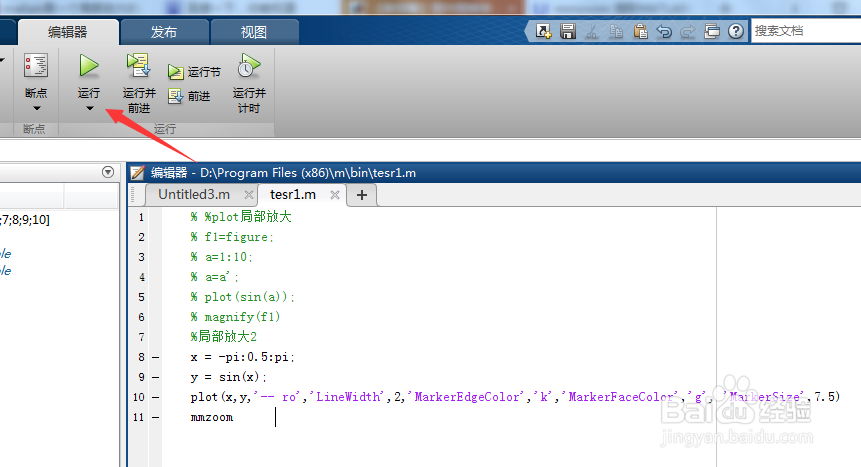
Task: Click the copy icon in quick toolbar
Action: 616,31
